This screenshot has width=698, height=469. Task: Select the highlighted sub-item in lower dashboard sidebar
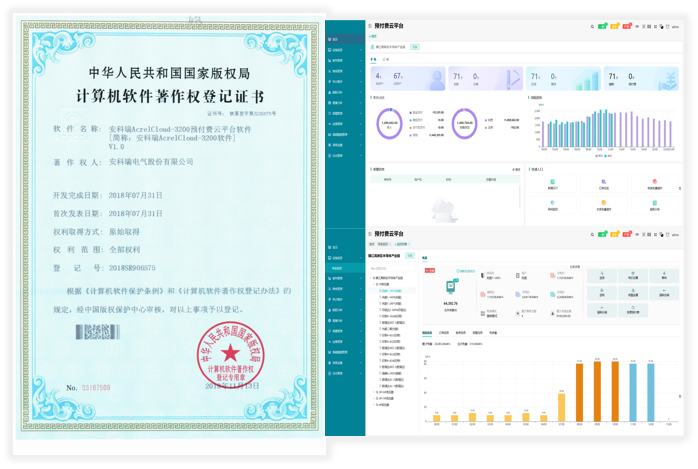(345, 268)
